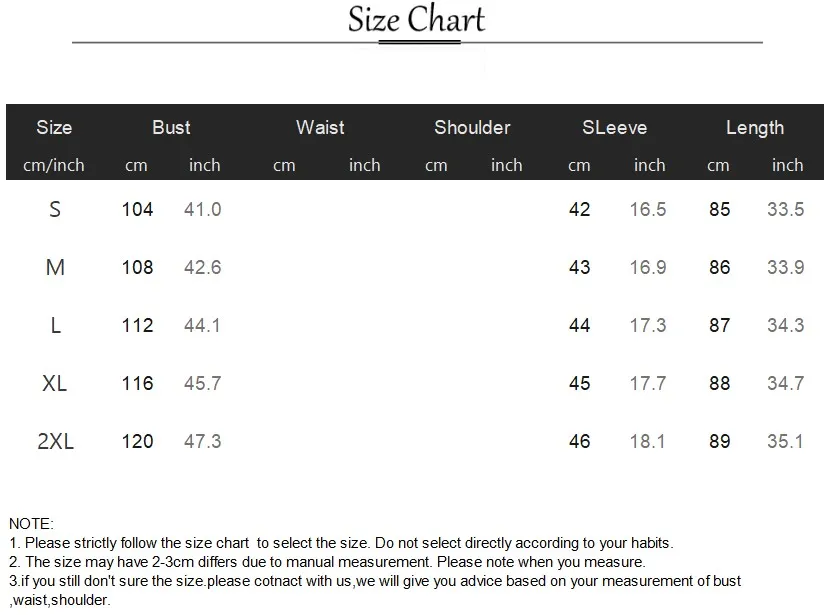
Task: Select the M size row label
Action: pyautogui.click(x=55, y=267)
